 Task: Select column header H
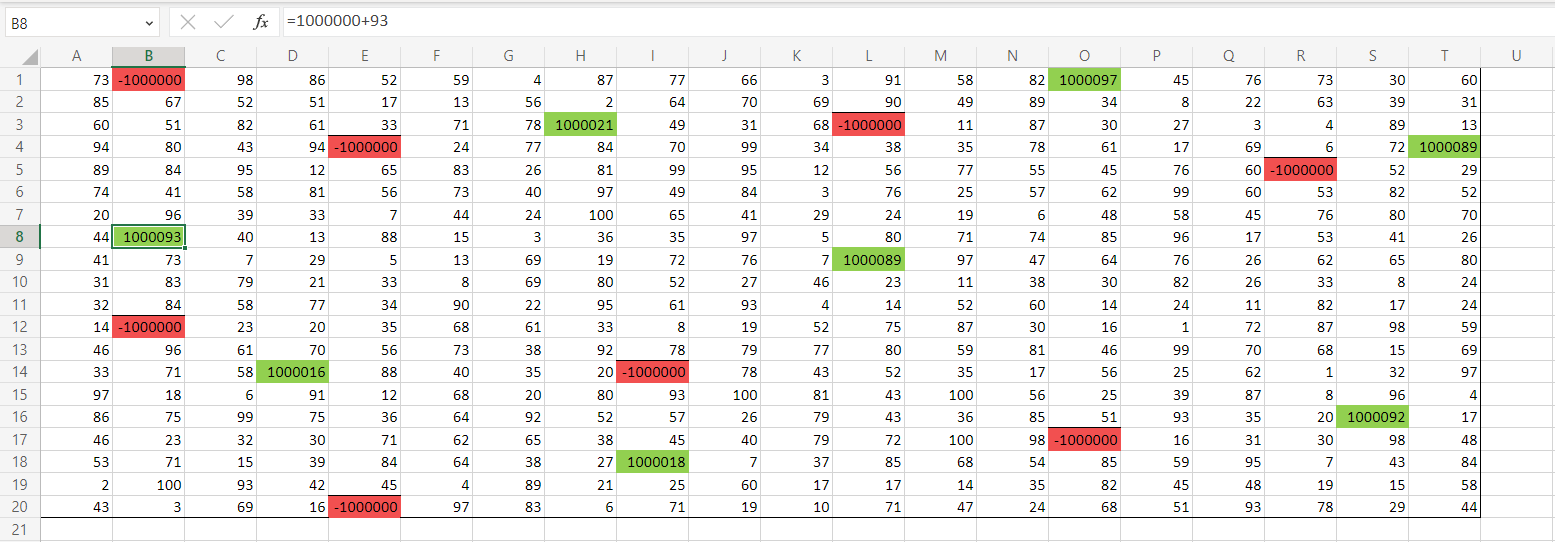[580, 56]
